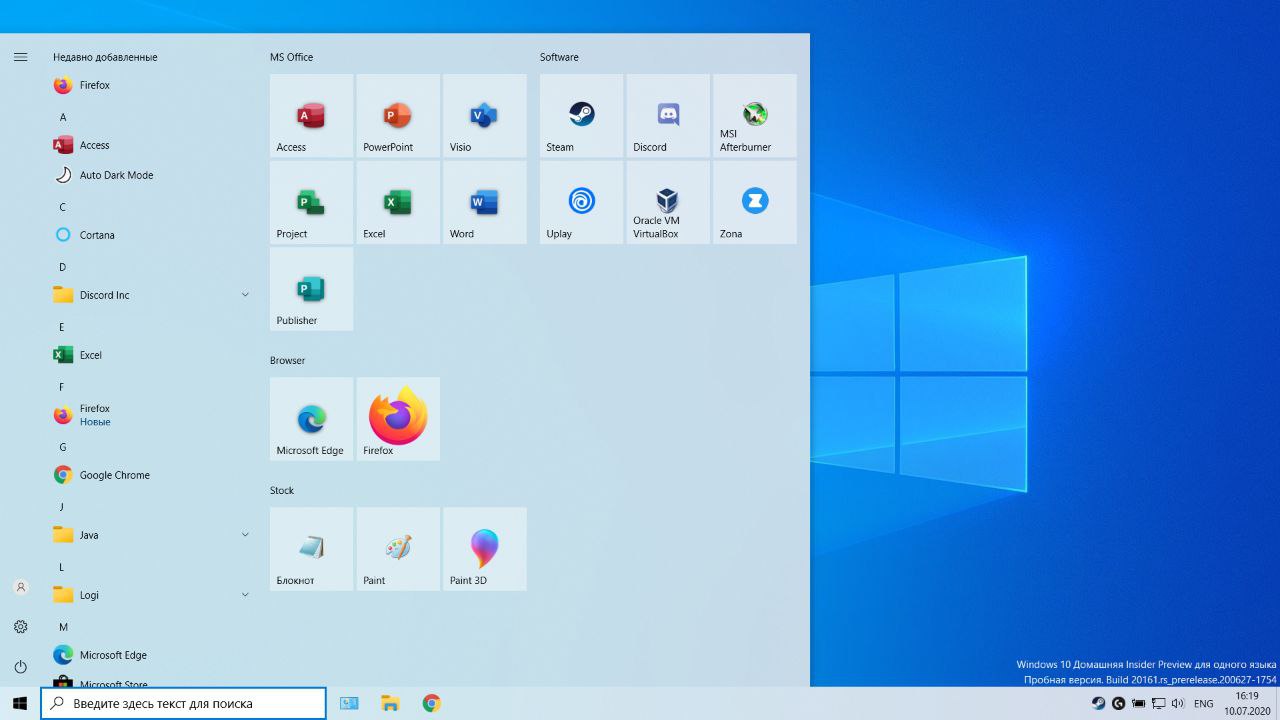Click the letter J header in app list
This screenshot has height=720, width=1280.
coord(62,507)
